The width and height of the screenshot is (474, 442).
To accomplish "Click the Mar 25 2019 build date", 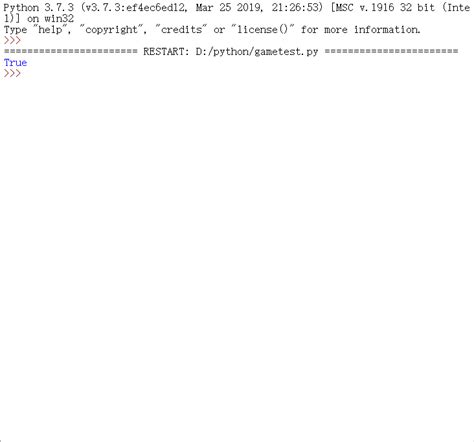I will pos(225,7).
